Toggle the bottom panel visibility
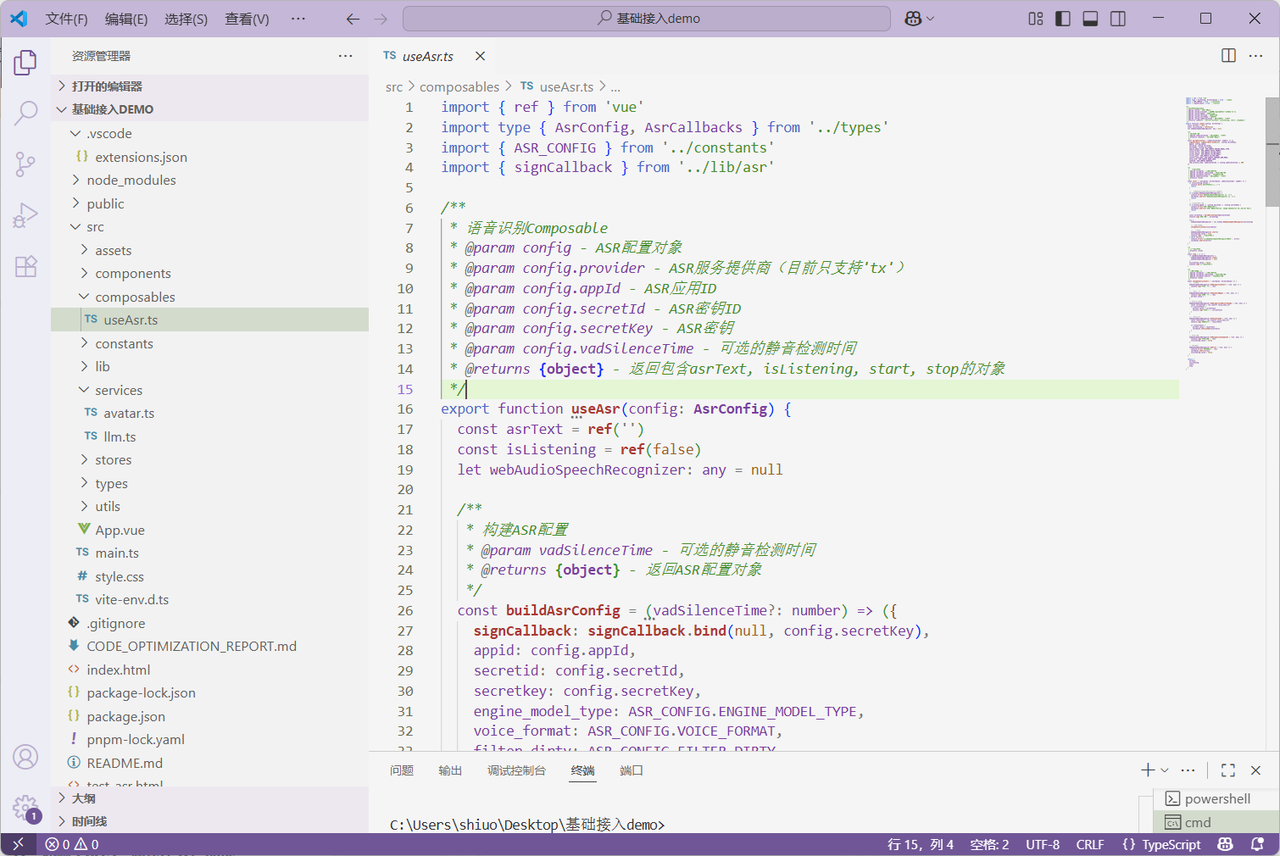1280x856 pixels. pos(1090,19)
